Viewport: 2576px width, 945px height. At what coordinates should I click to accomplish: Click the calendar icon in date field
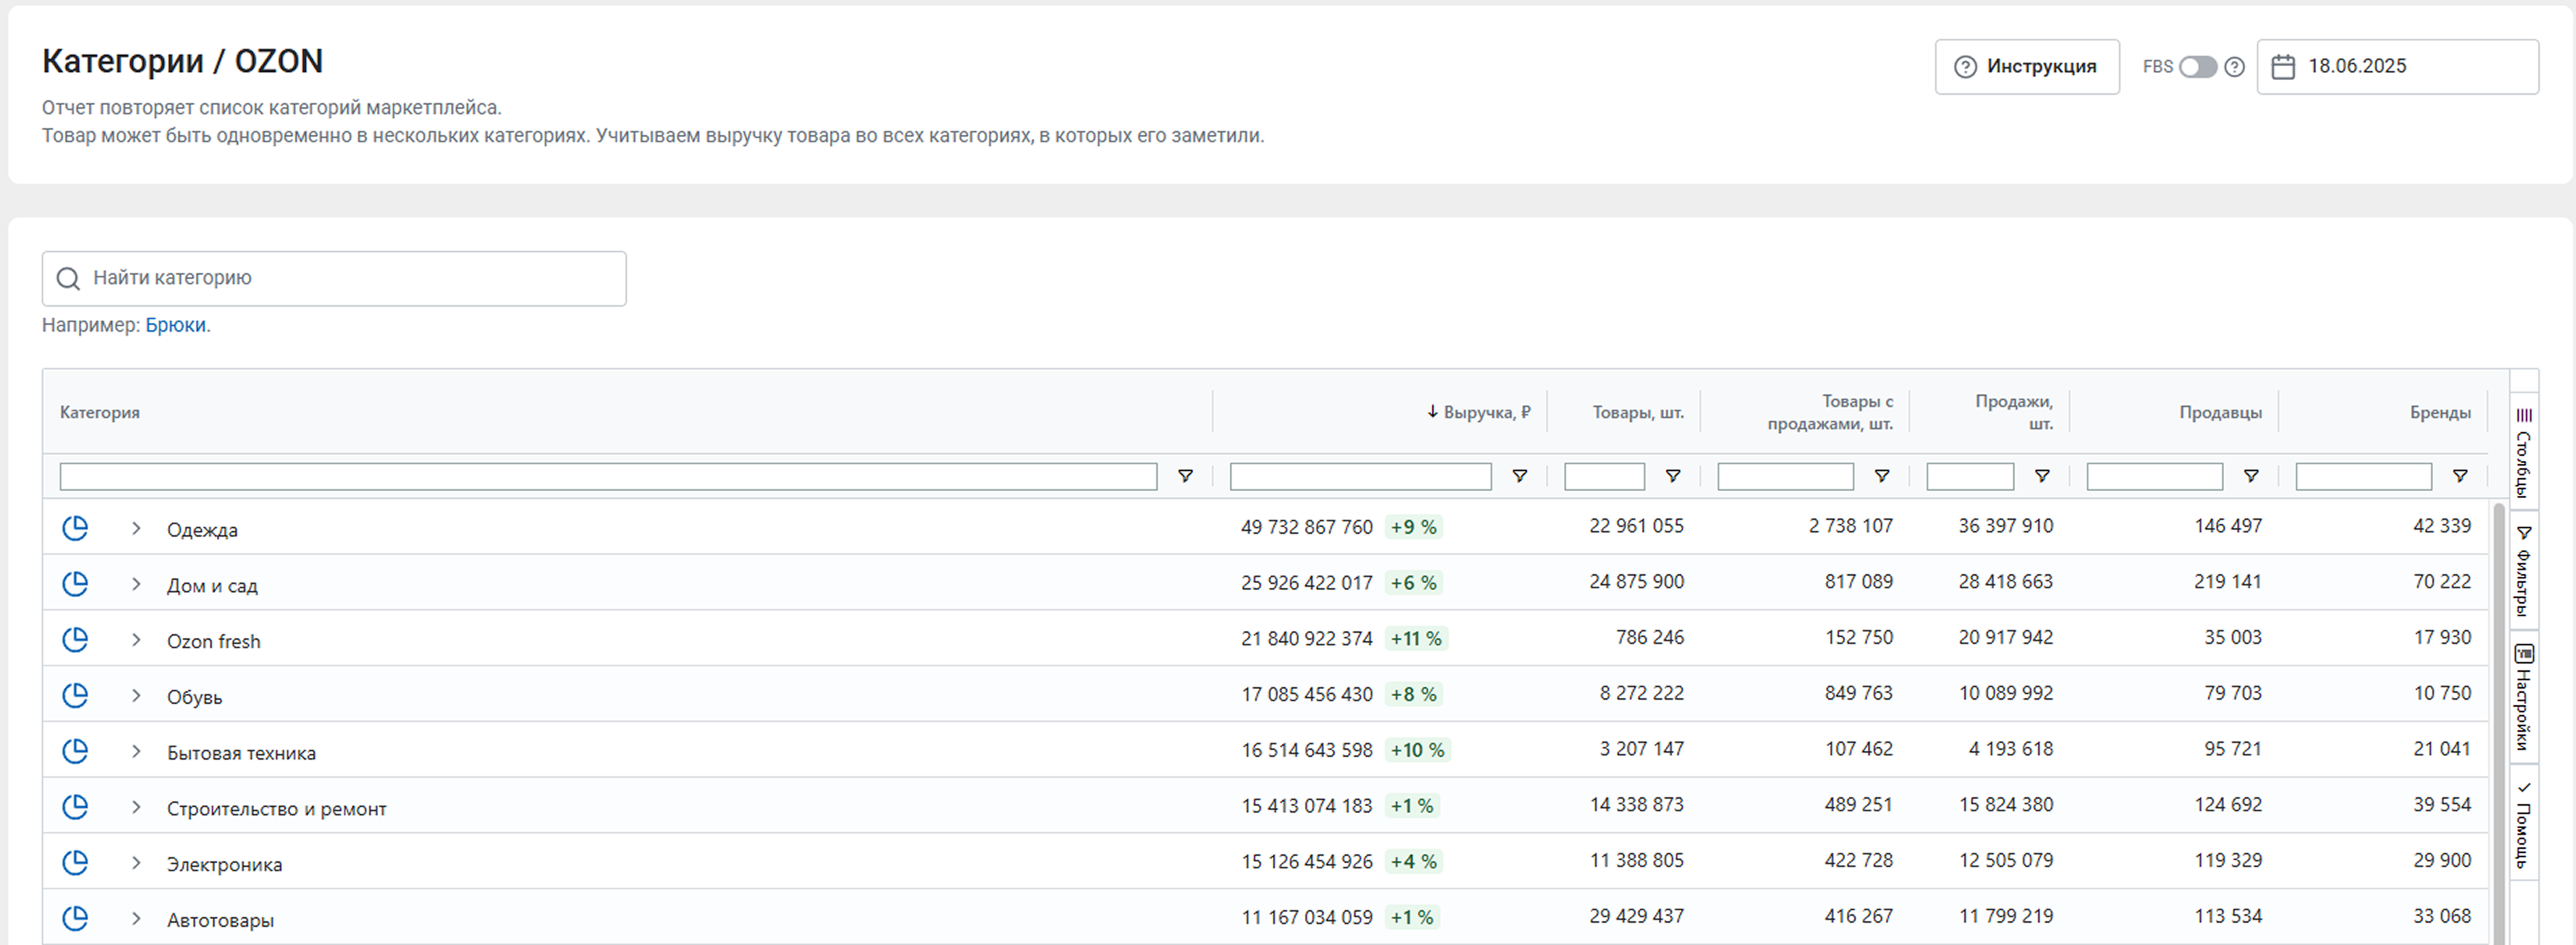[x=2283, y=67]
